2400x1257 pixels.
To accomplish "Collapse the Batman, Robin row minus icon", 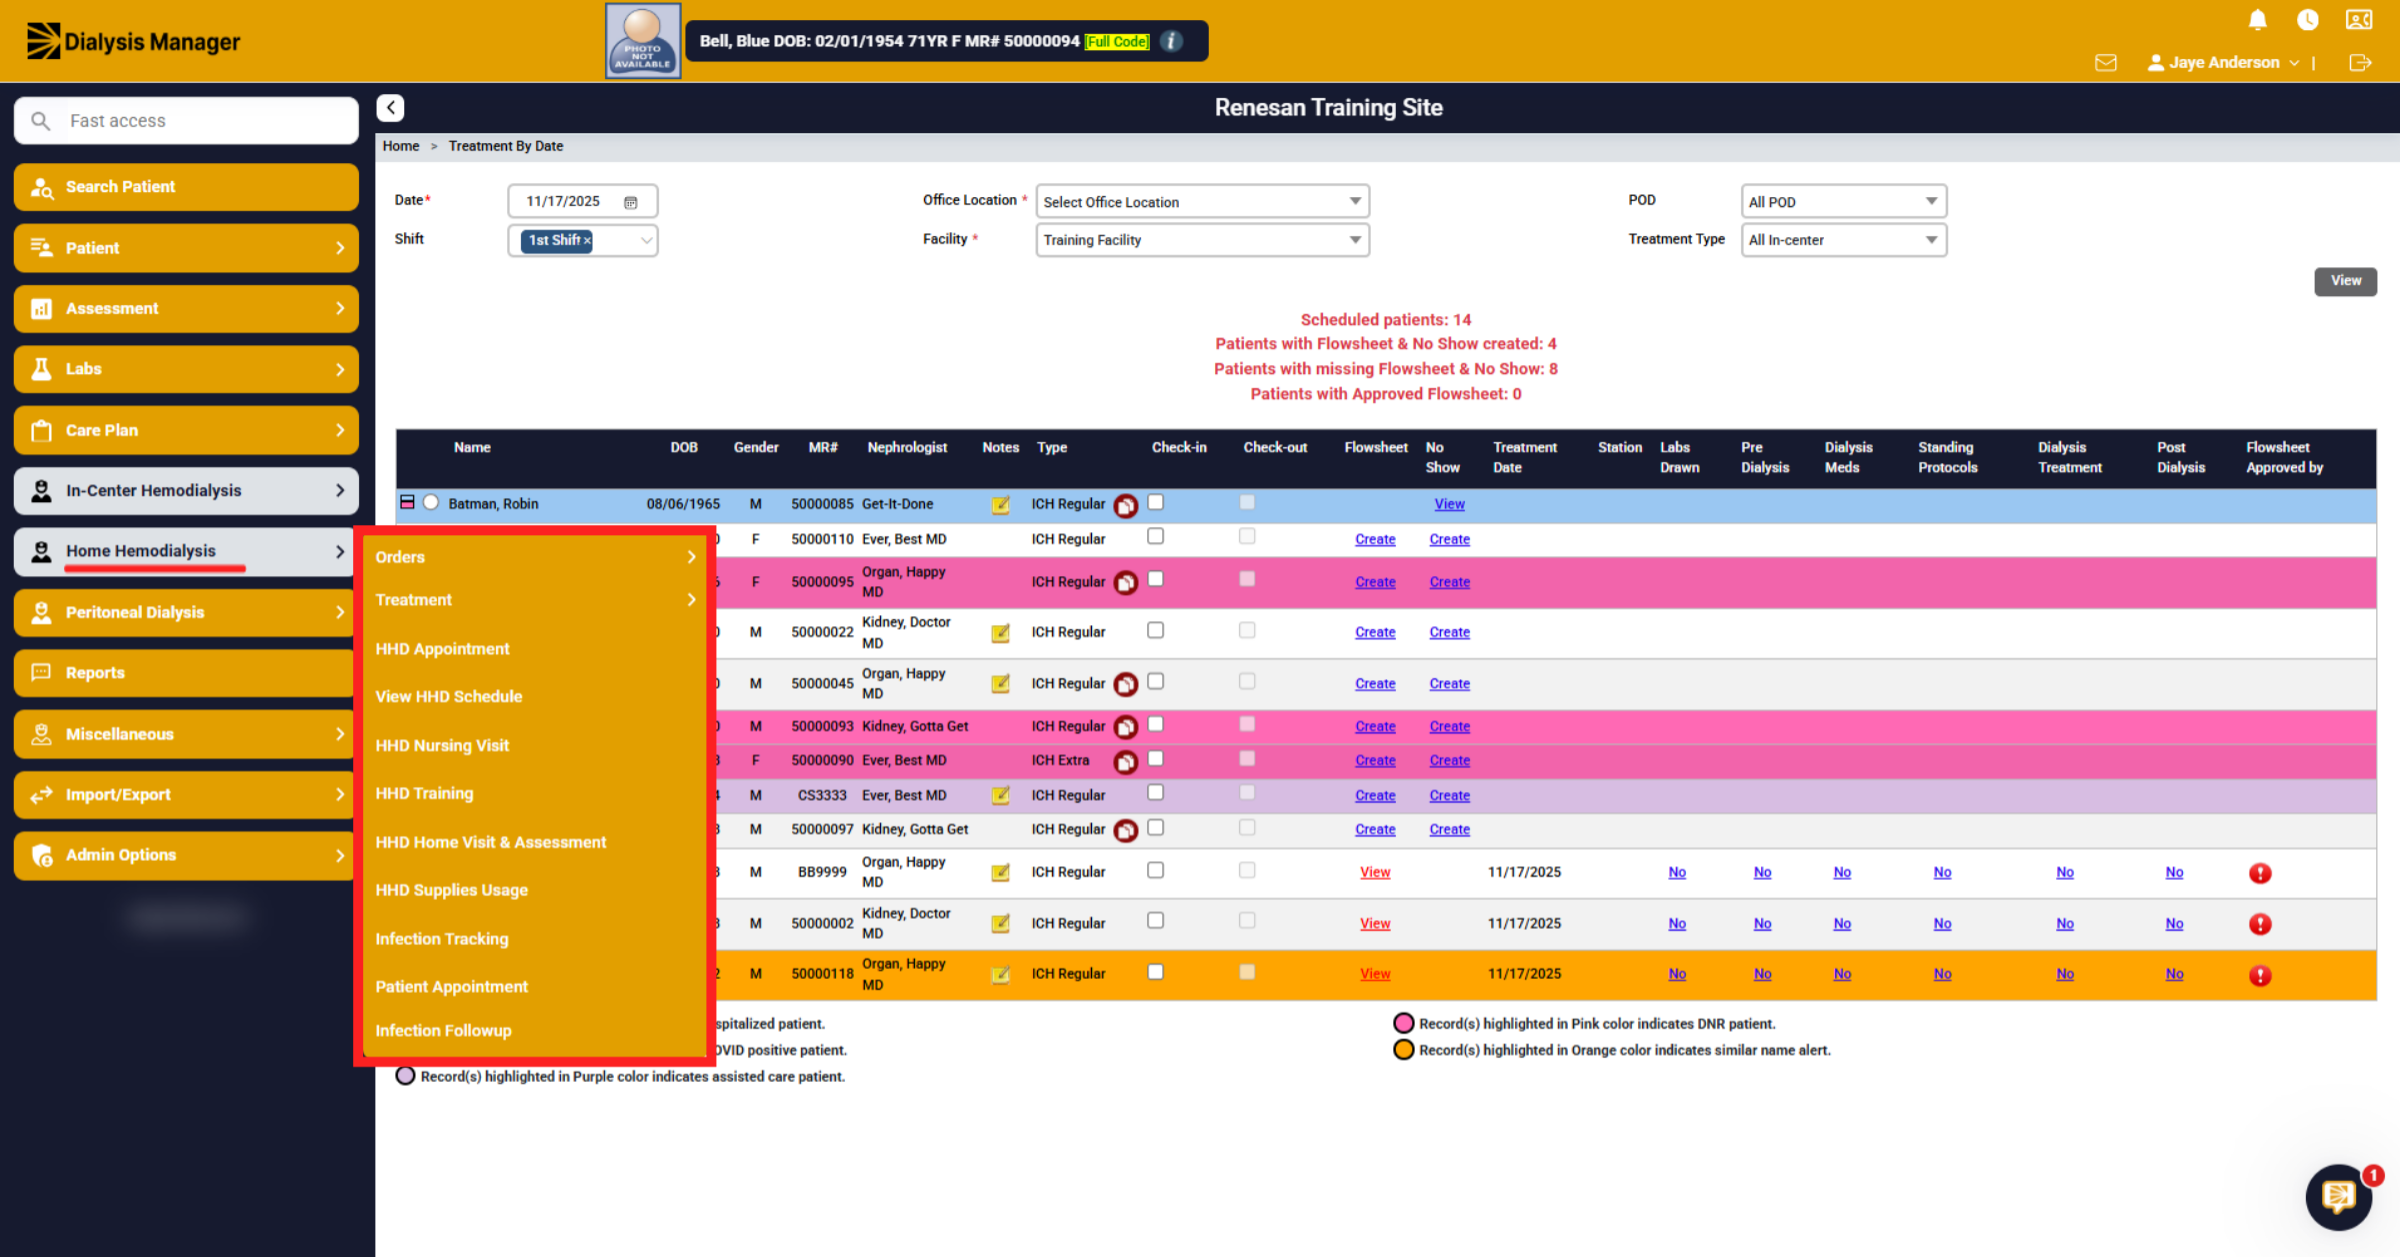I will (x=407, y=502).
